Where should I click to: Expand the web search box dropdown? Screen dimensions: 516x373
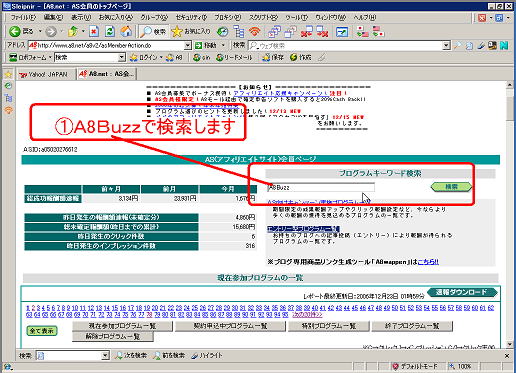[446, 46]
